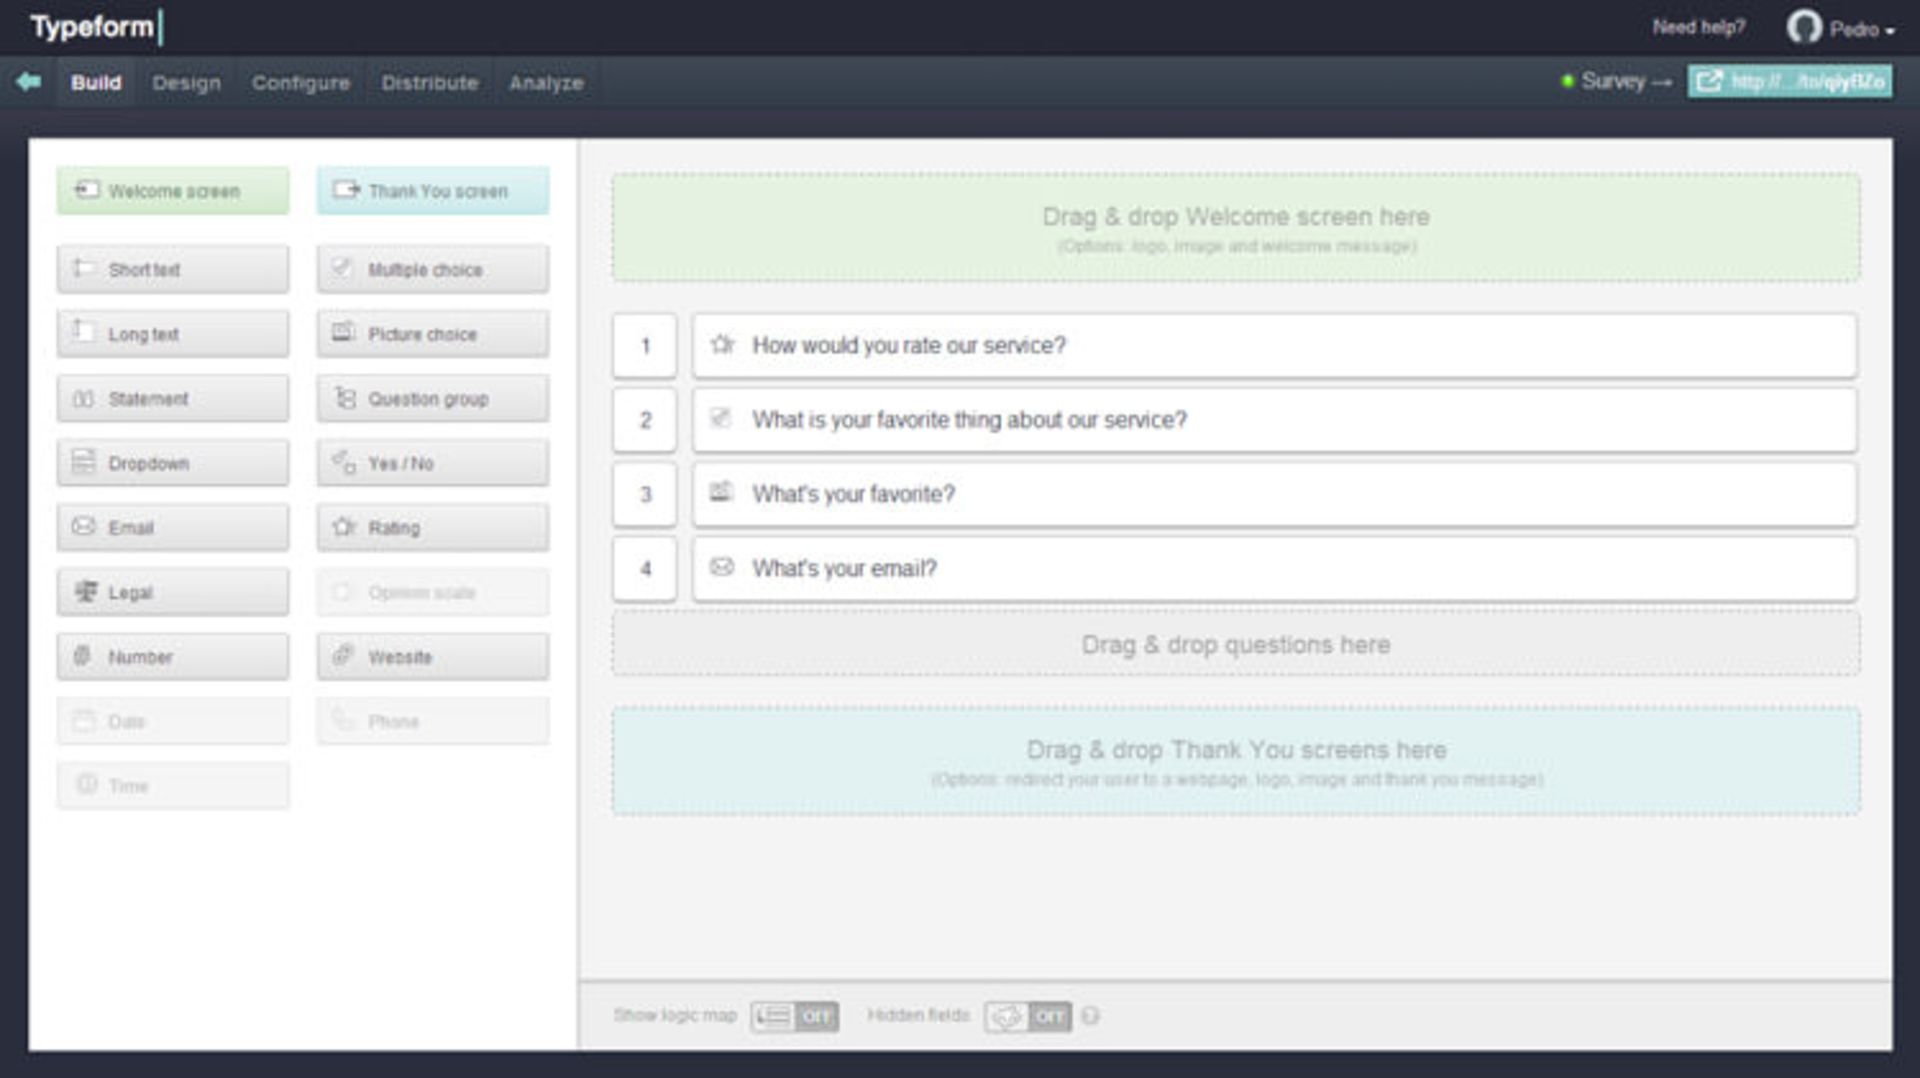The width and height of the screenshot is (1920, 1078).
Task: Switch to the Design tab
Action: pyautogui.click(x=186, y=83)
